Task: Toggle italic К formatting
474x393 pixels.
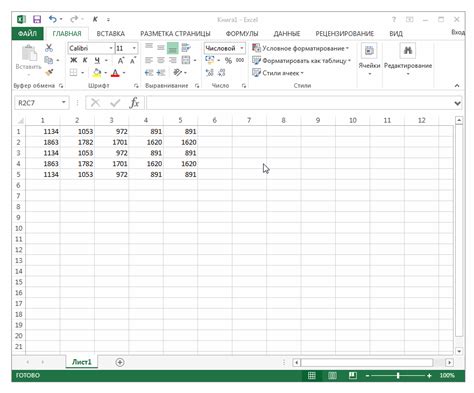Action: (x=85, y=60)
